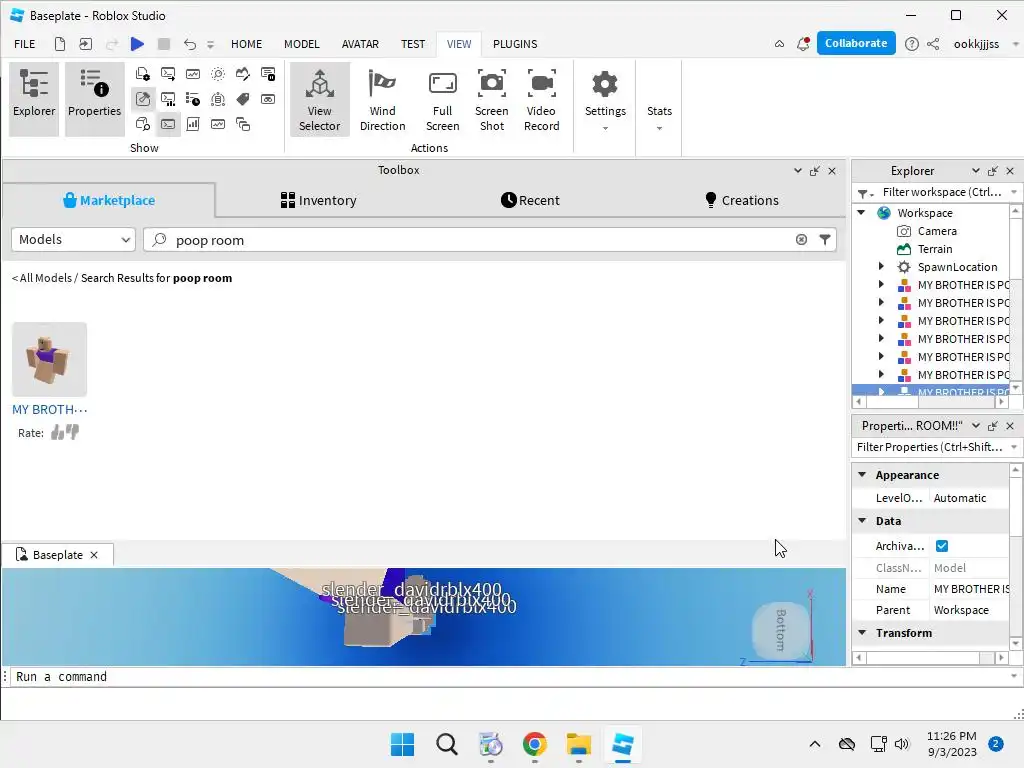This screenshot has height=768, width=1024.
Task: Collapse the Transform section
Action: click(862, 632)
